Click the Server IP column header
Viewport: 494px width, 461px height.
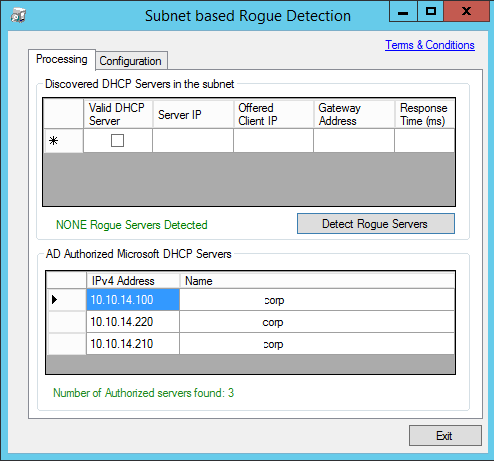[x=193, y=114]
